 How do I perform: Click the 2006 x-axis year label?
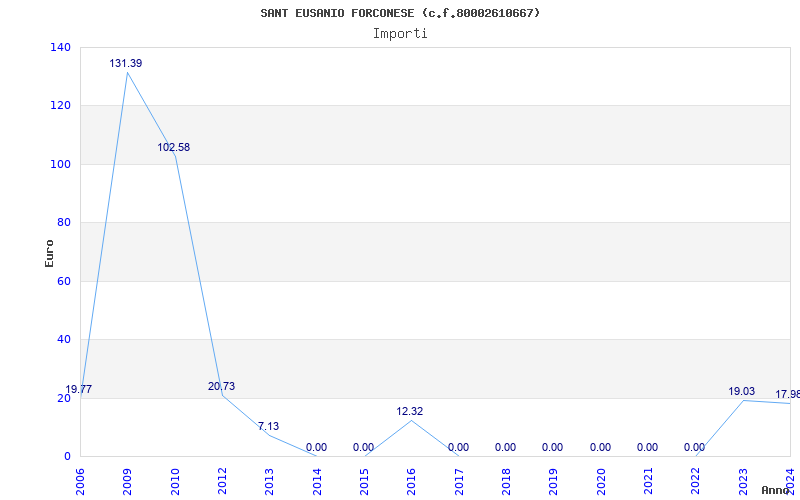click(x=80, y=482)
